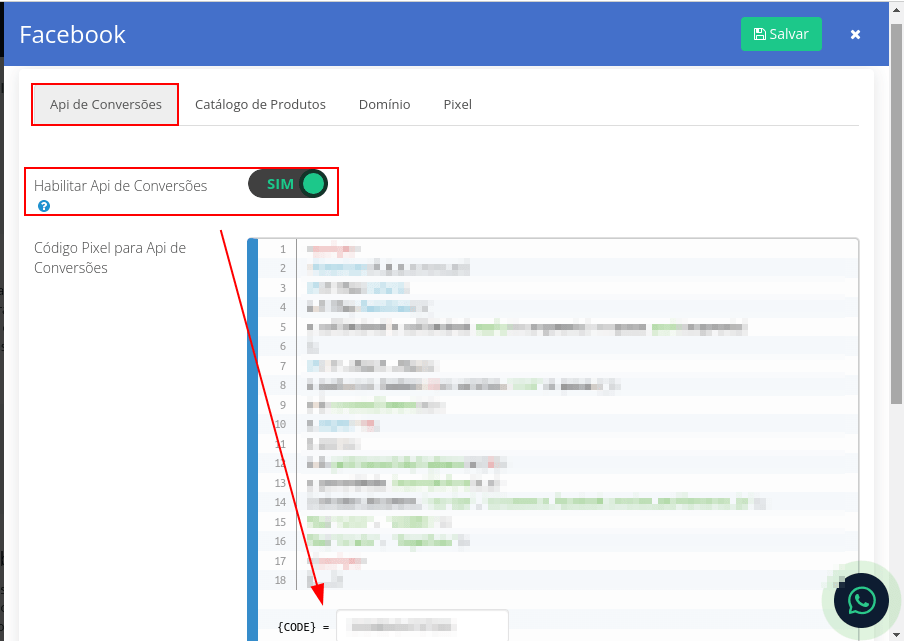Click line number 5 in the code editor
The width and height of the screenshot is (904, 641).
coord(282,327)
